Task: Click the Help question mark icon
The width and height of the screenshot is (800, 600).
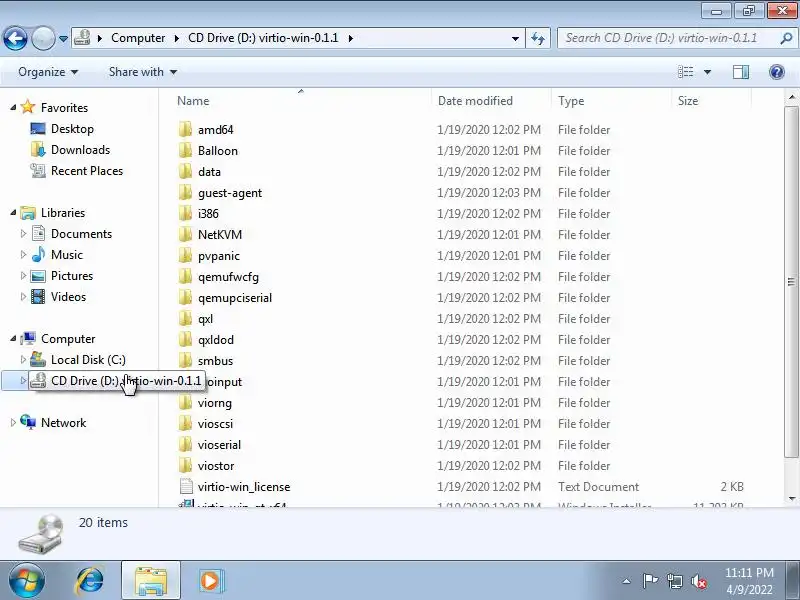Action: (777, 72)
